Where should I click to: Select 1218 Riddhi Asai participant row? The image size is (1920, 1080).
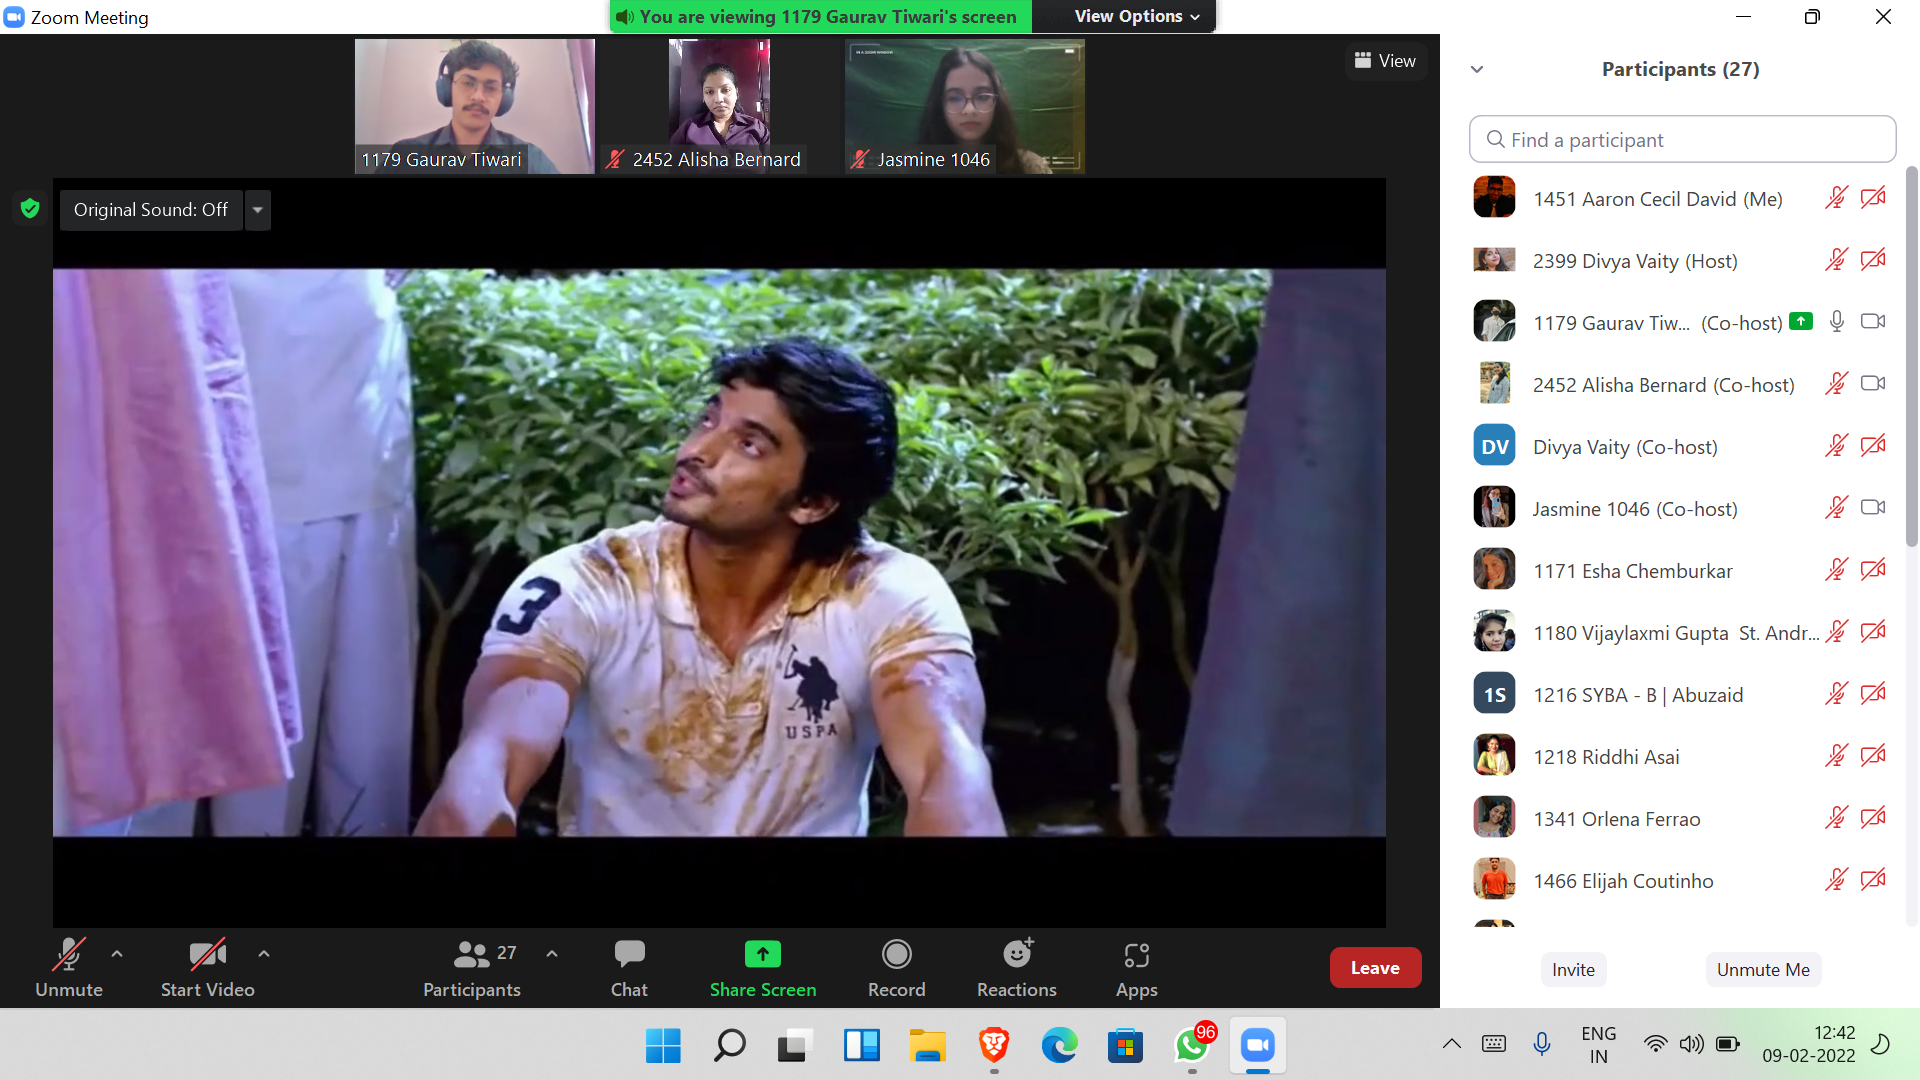tap(1681, 756)
